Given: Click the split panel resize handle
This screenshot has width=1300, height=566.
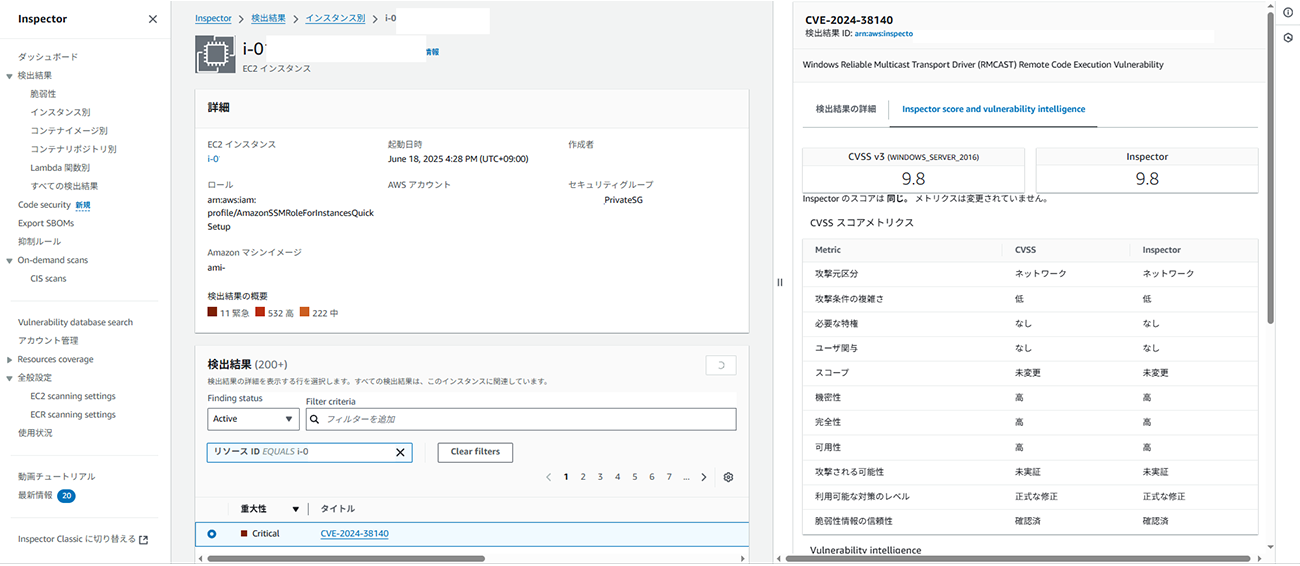Looking at the screenshot, I should pos(779,283).
